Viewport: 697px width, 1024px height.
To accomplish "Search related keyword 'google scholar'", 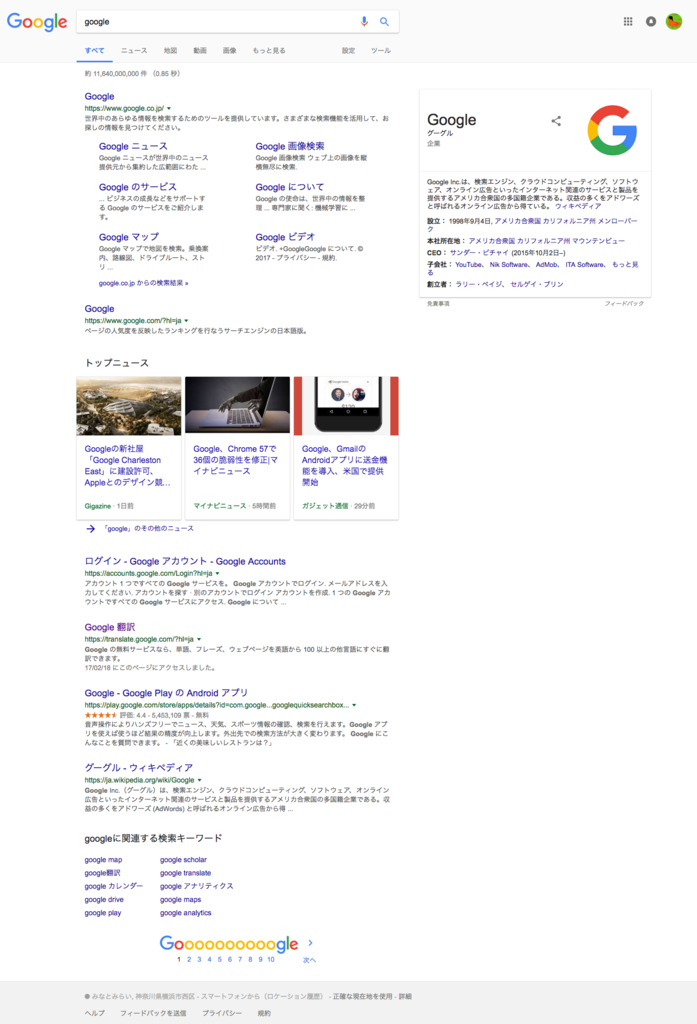I will 183,860.
